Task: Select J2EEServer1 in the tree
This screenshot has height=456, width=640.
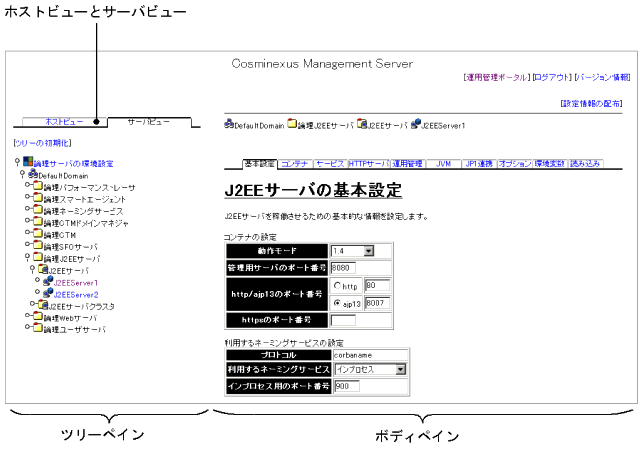Action: (x=76, y=282)
